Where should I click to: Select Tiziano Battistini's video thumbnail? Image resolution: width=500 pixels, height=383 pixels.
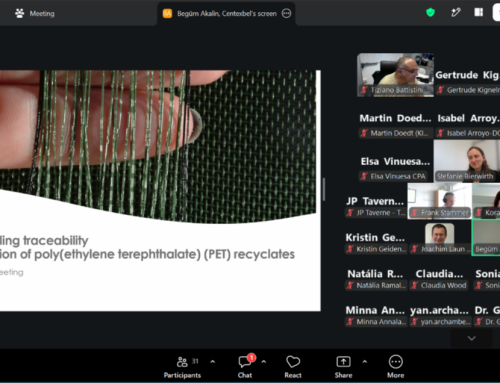(396, 75)
